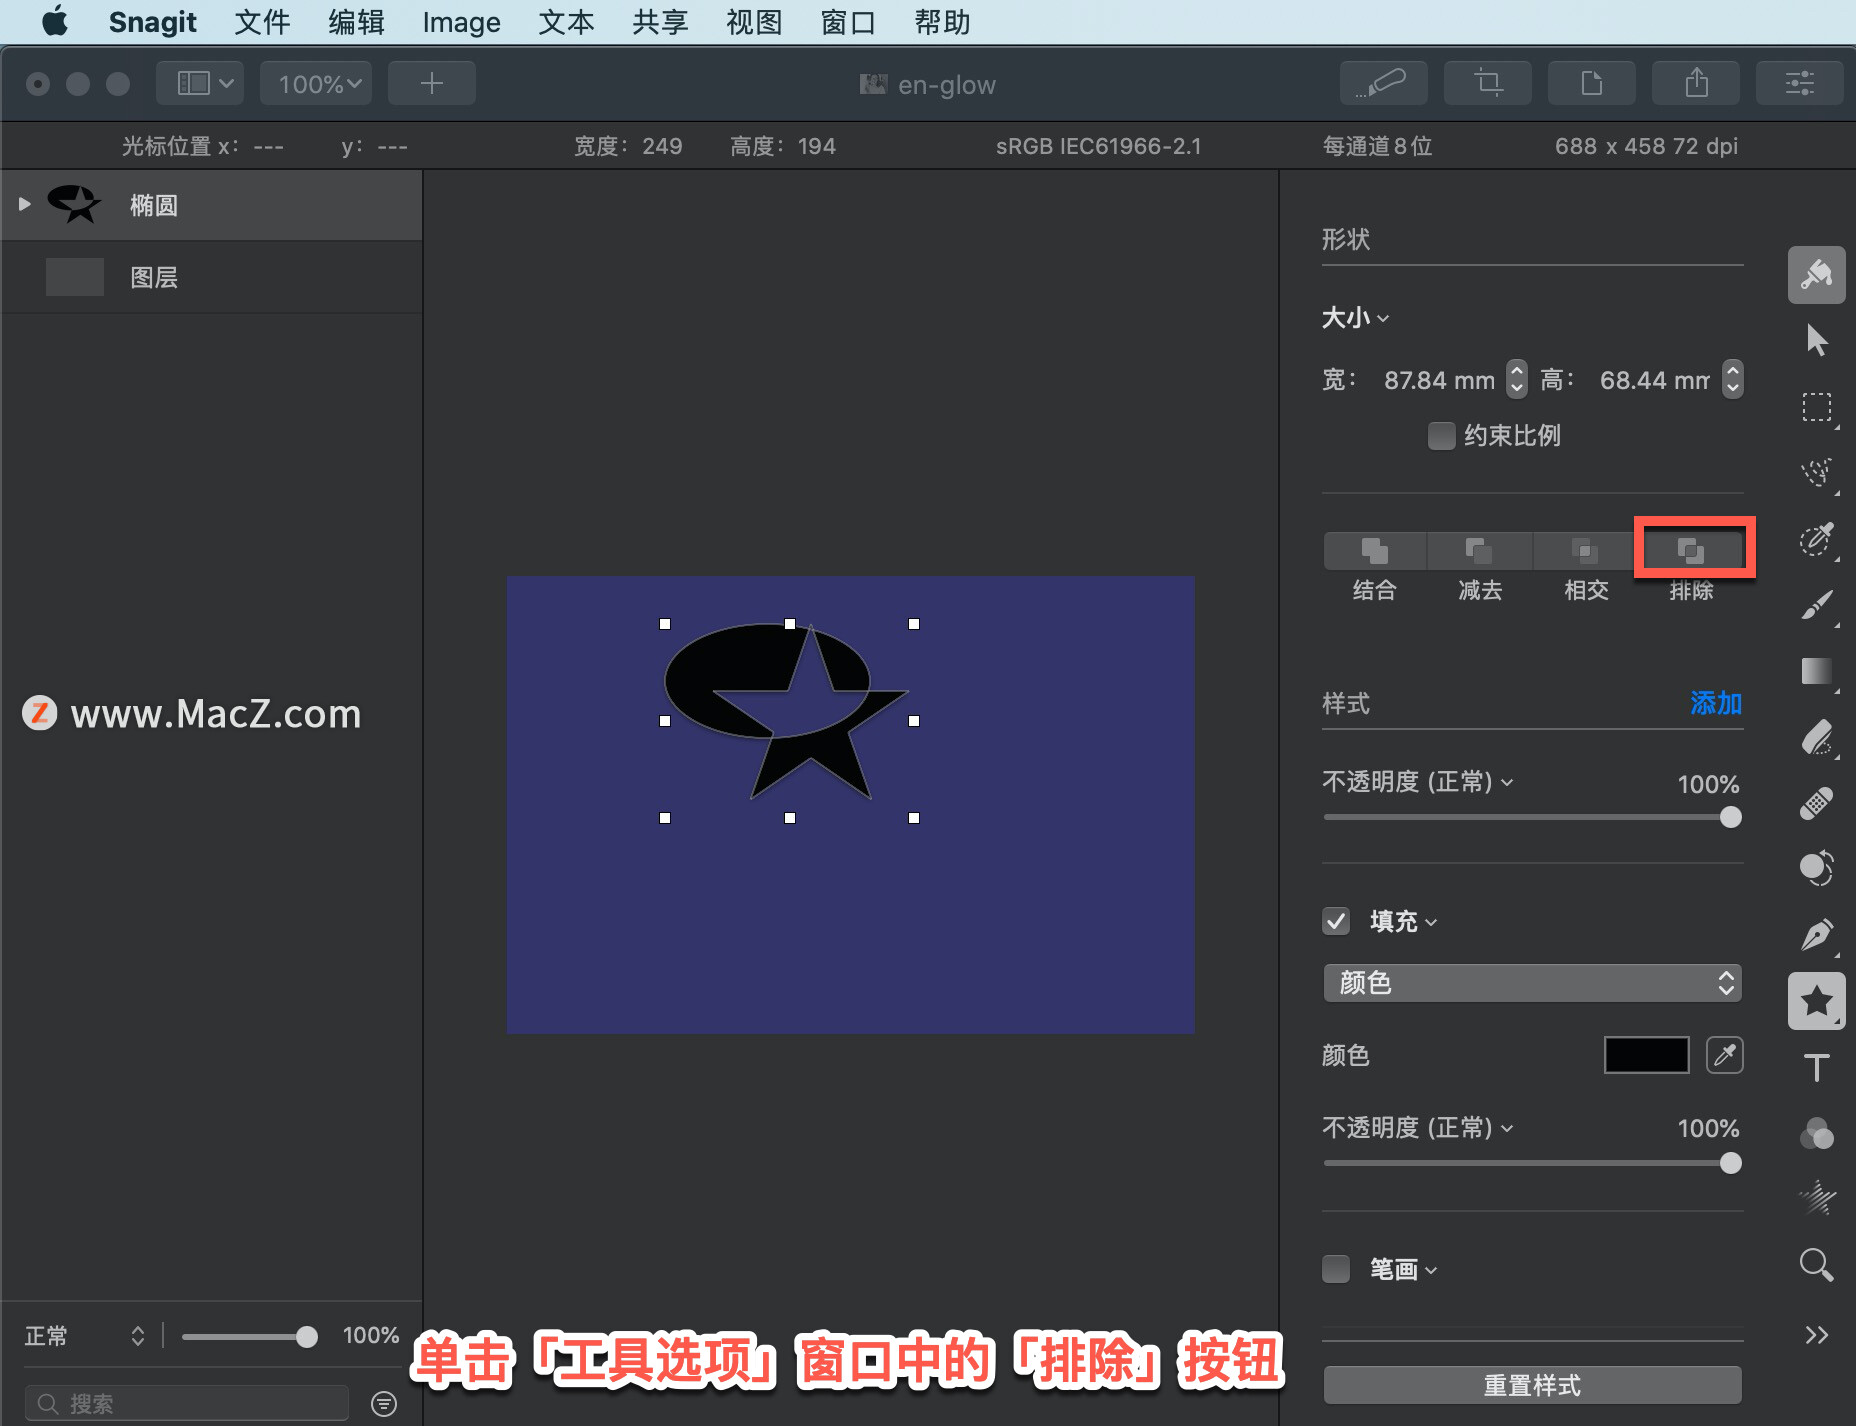This screenshot has height=1426, width=1856.
Task: Select the Arrange arrow tool
Action: (1816, 340)
